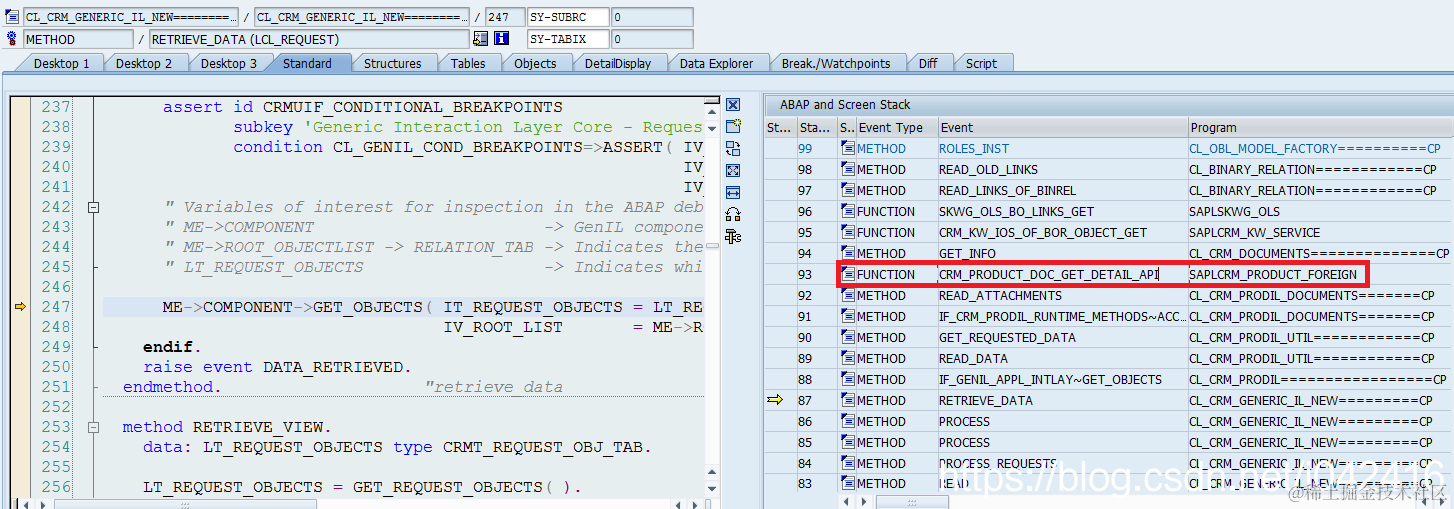This screenshot has width=1454, height=509.
Task: Select READ_ATTACHMENTS event in stack
Action: point(1000,295)
